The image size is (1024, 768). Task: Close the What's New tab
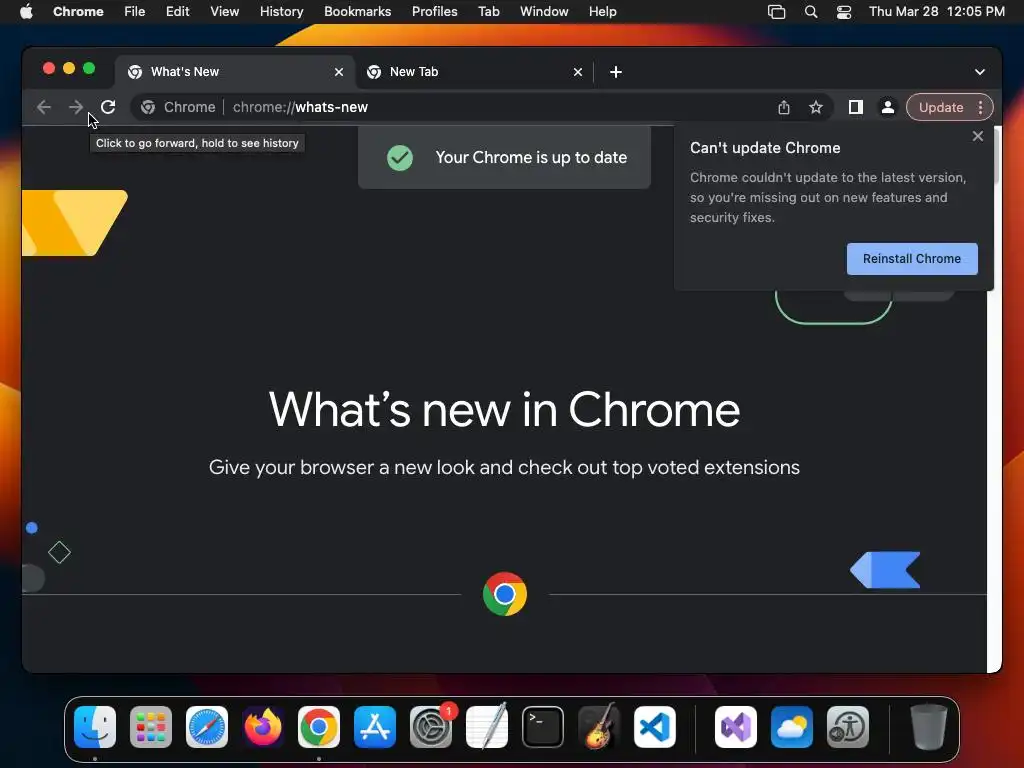click(339, 72)
